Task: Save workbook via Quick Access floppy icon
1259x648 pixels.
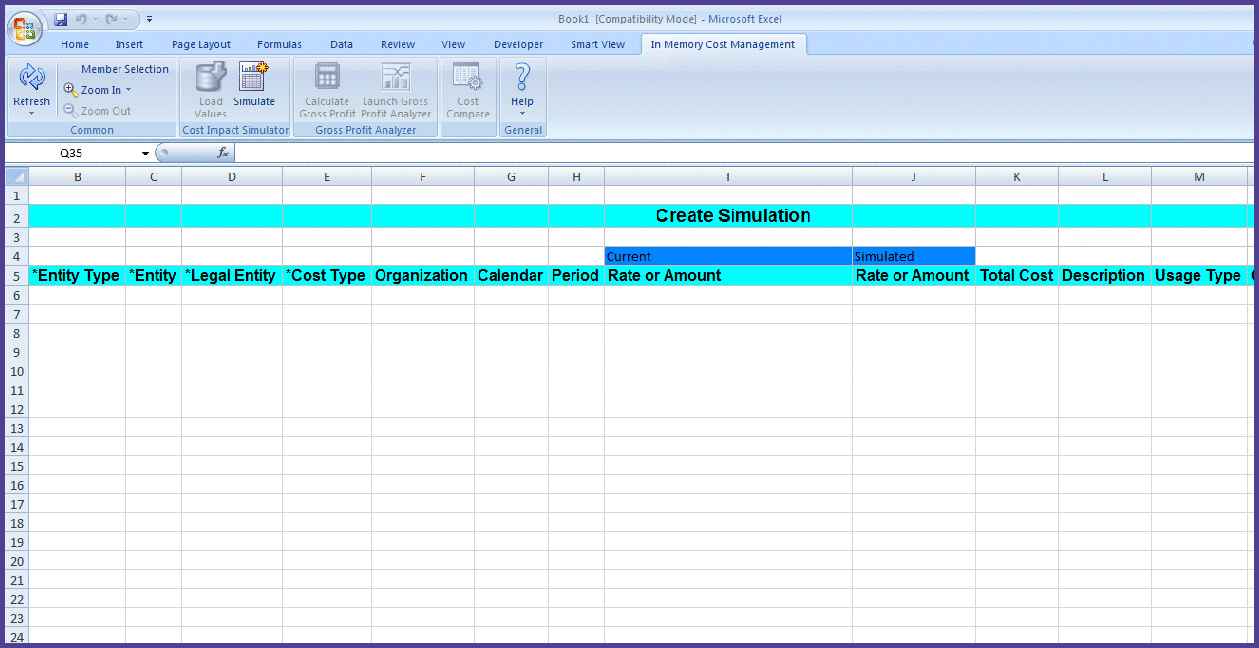Action: pos(60,19)
